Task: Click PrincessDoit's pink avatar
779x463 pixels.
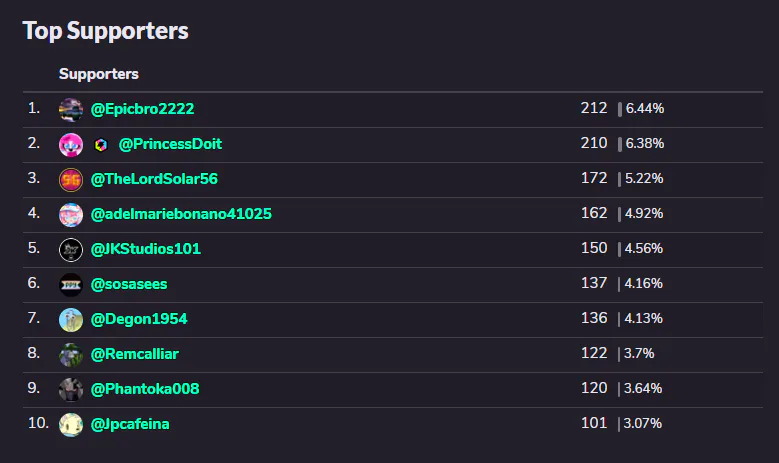Action: pyautogui.click(x=71, y=145)
